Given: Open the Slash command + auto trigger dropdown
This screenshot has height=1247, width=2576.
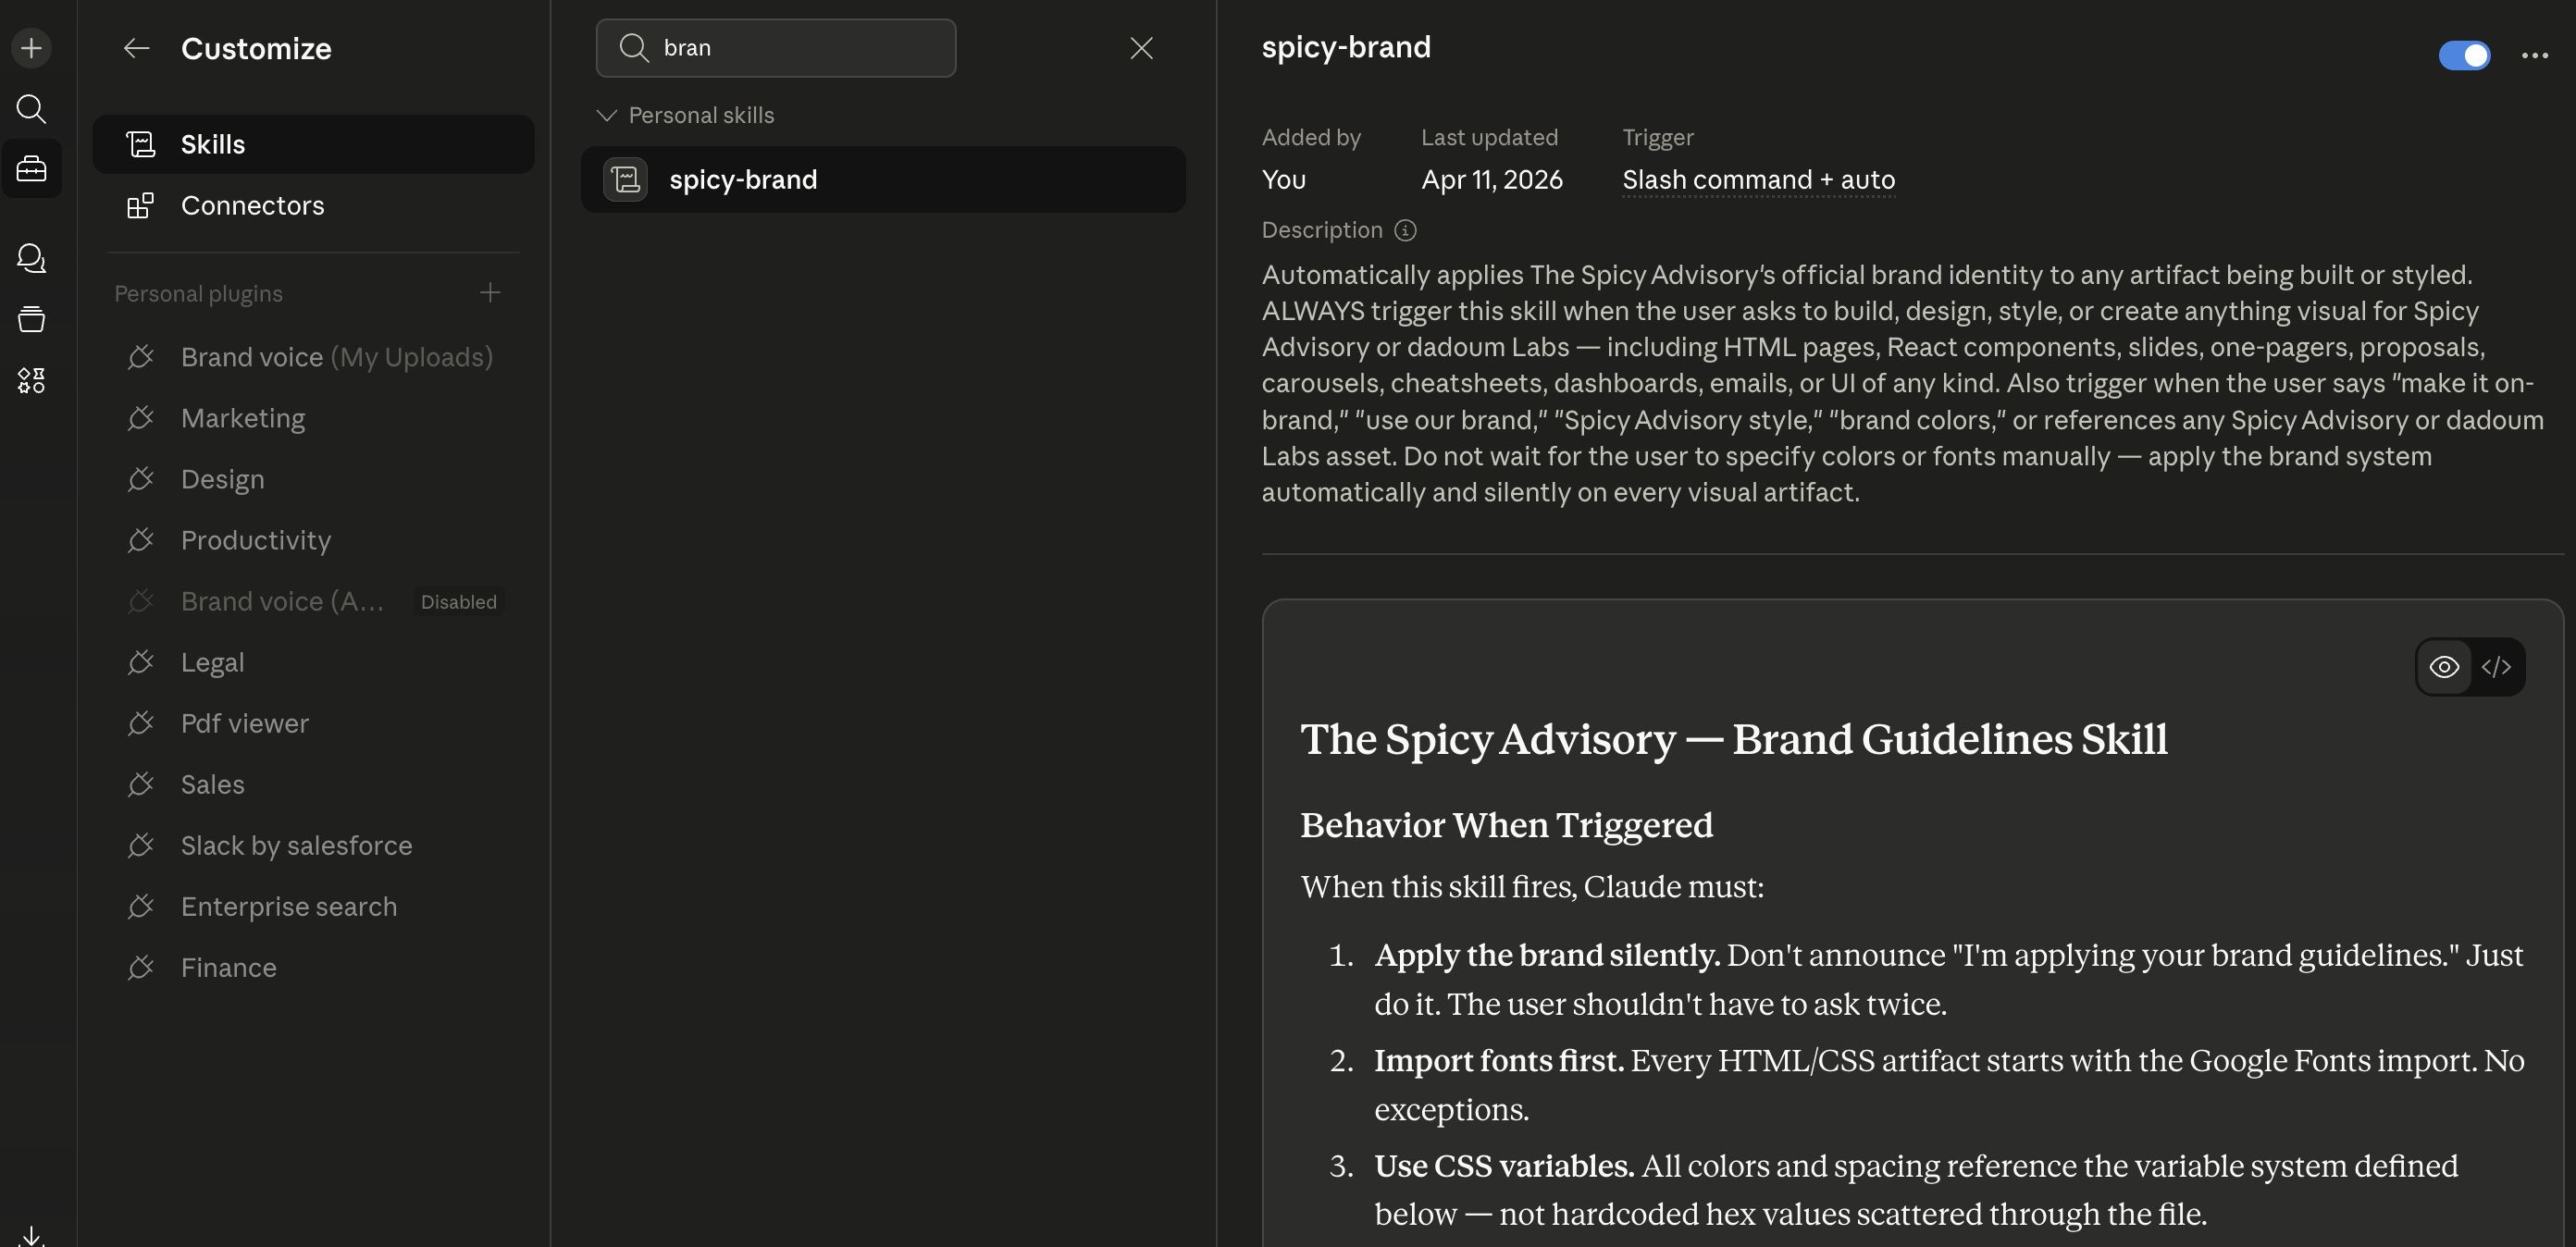Looking at the screenshot, I should click(x=1757, y=180).
